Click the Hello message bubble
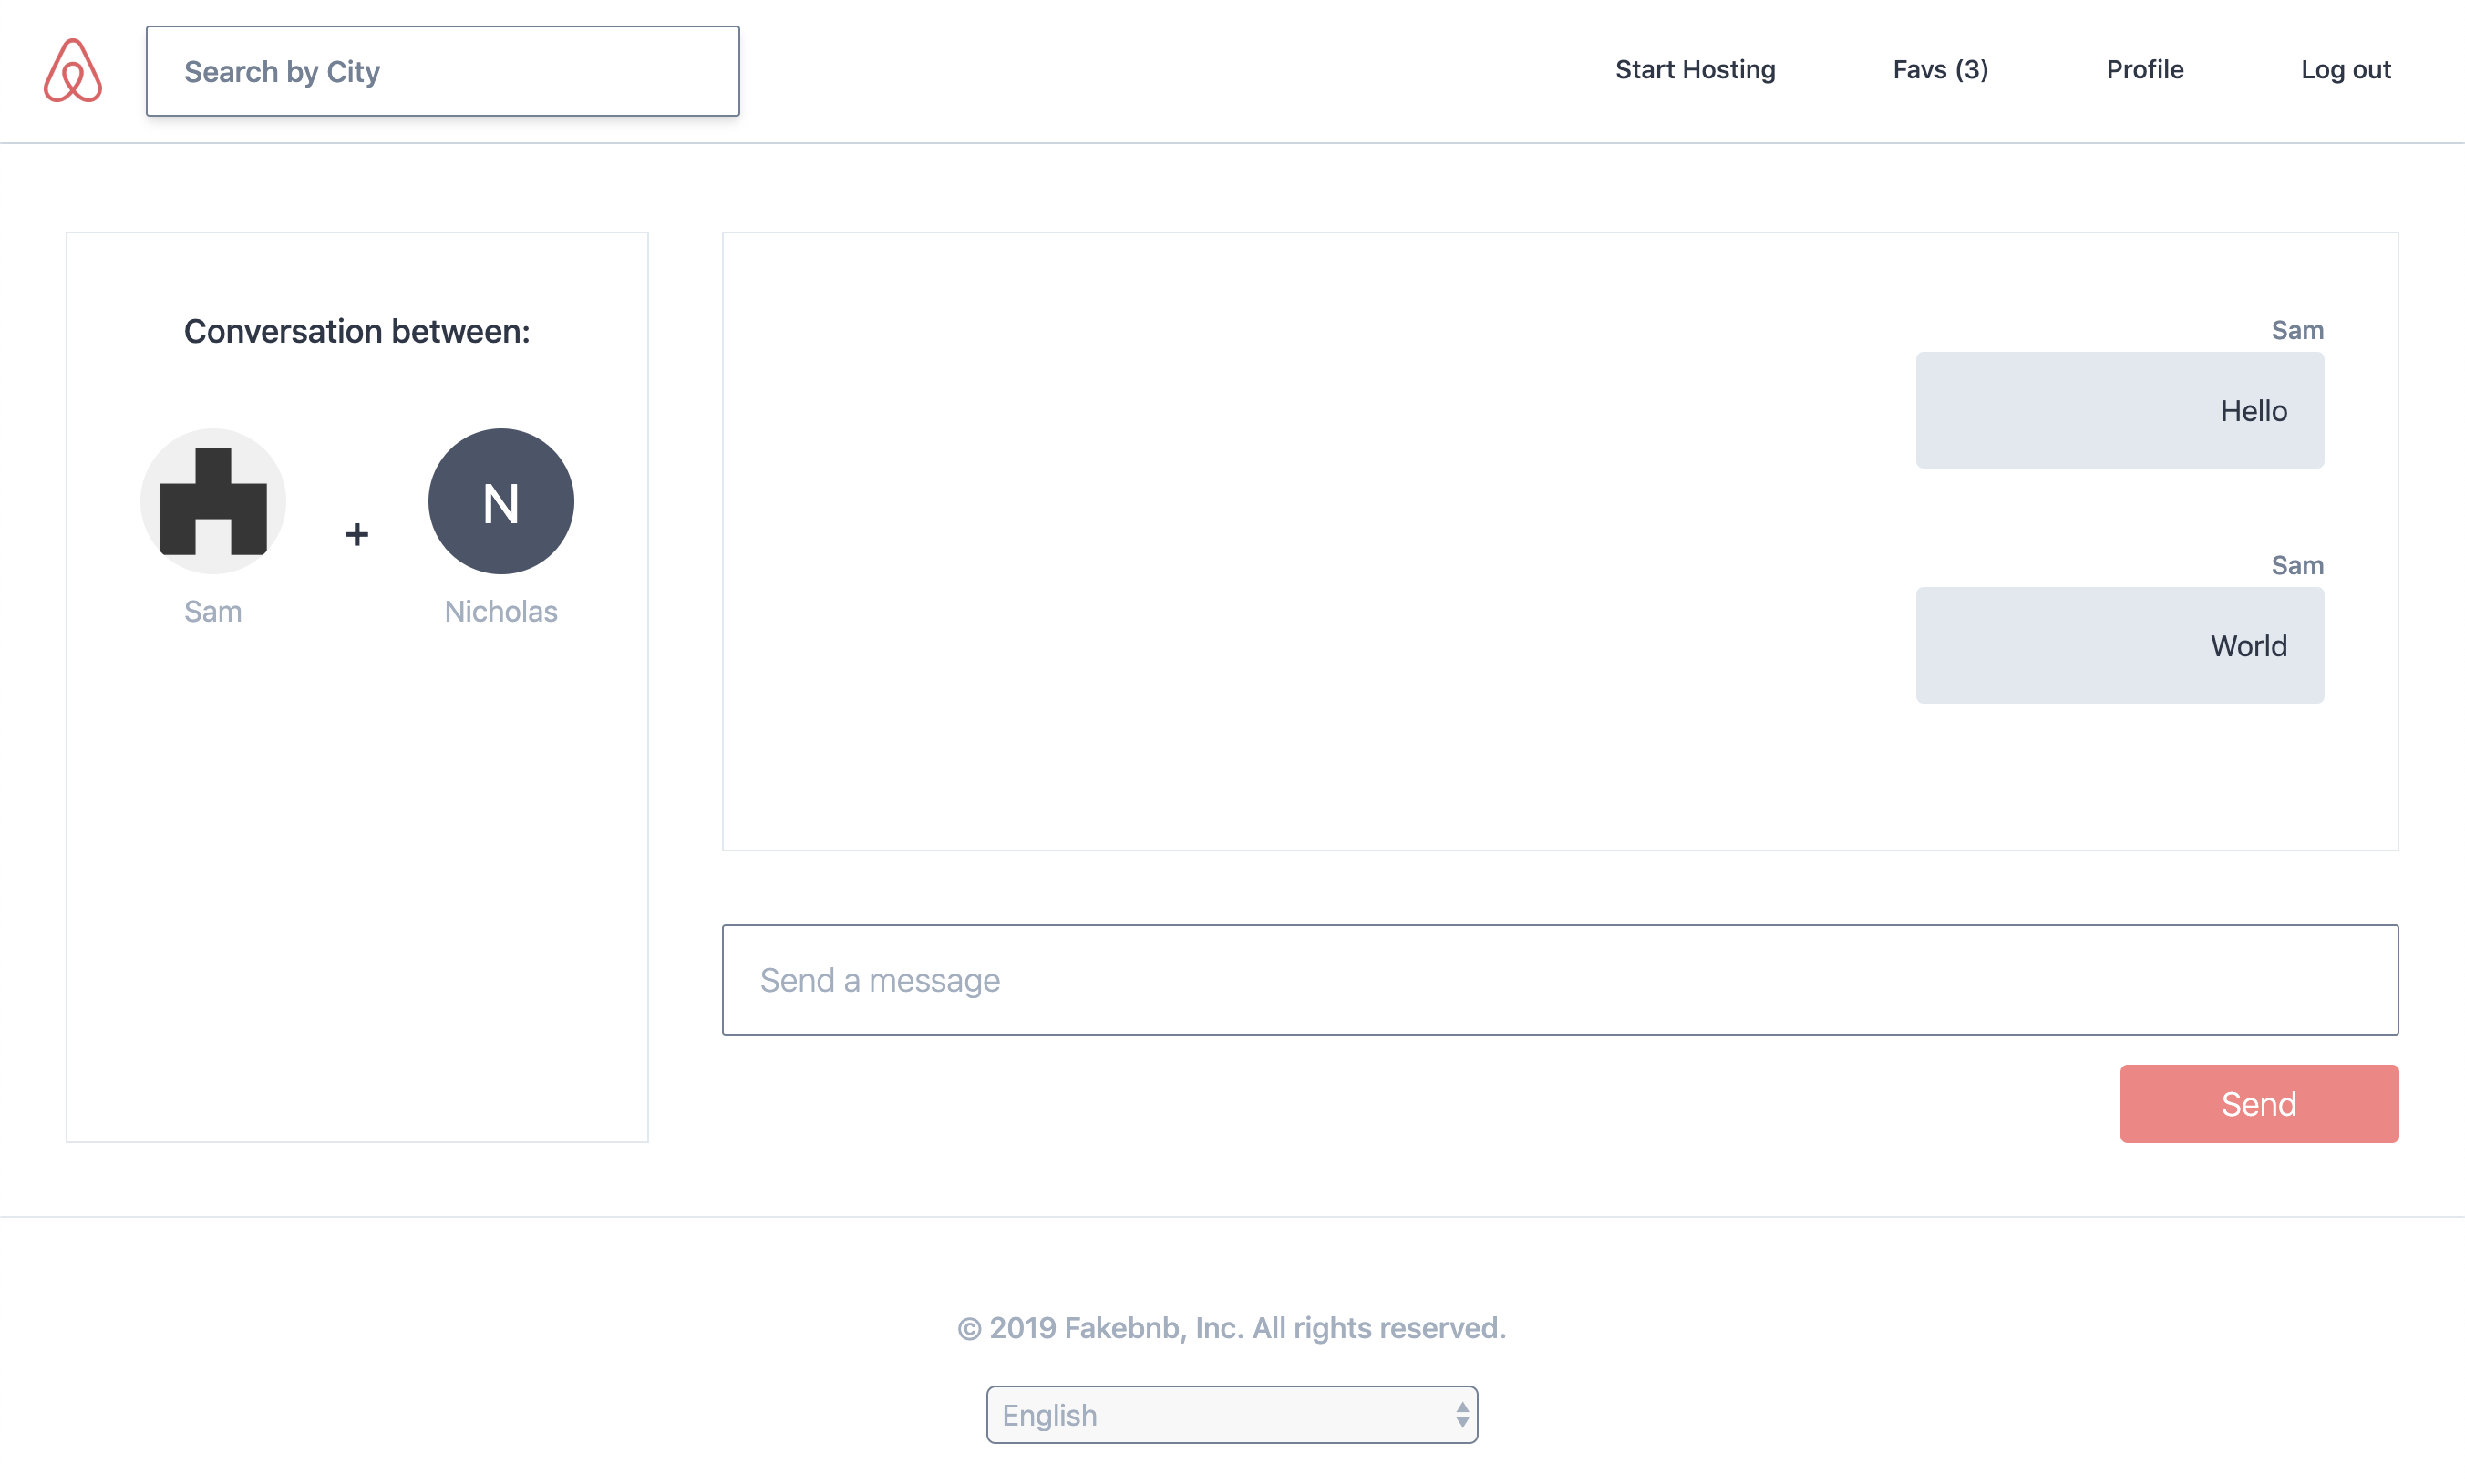Image resolution: width=2465 pixels, height=1484 pixels. [x=2119, y=410]
